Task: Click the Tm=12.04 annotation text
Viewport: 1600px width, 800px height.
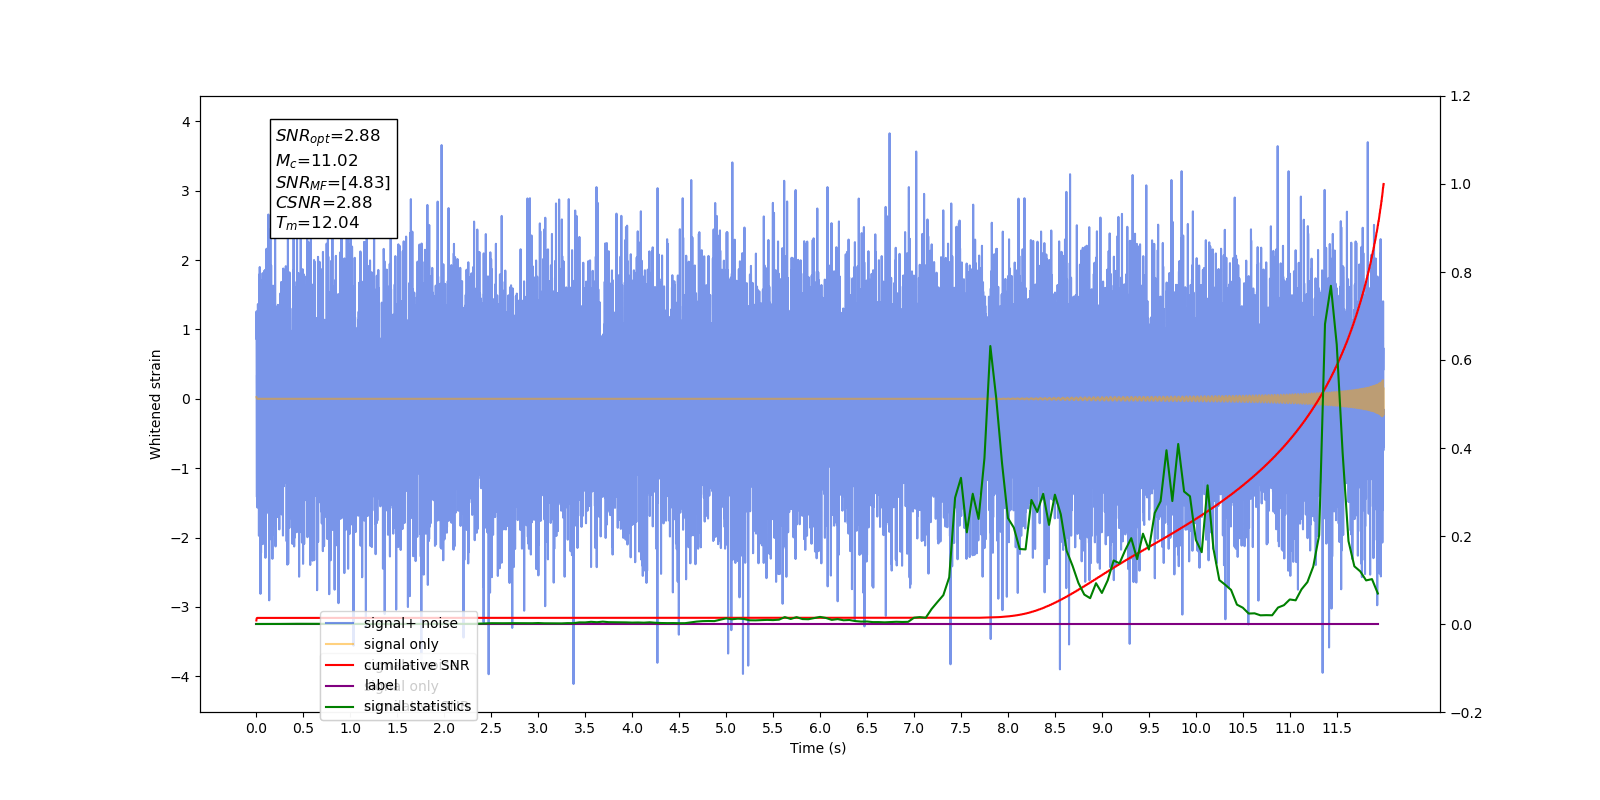Action: coord(317,223)
